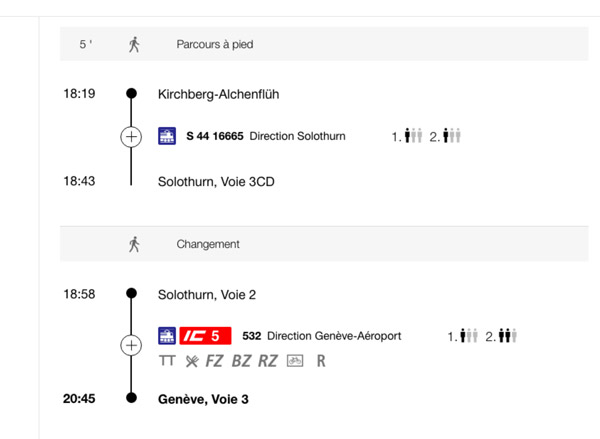Viewport: 600px width, 439px height.
Task: Click second class occupancy icon for IC 5
Action: pyautogui.click(x=501, y=336)
